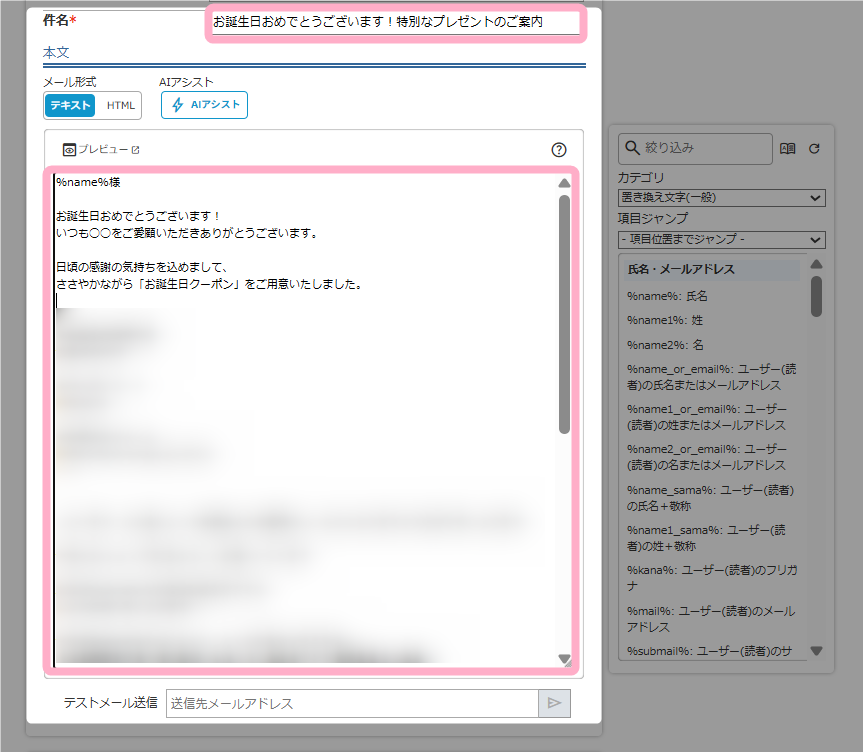The image size is (863, 752).
Task: Click the reload icon in placeholder panel
Action: tap(814, 148)
